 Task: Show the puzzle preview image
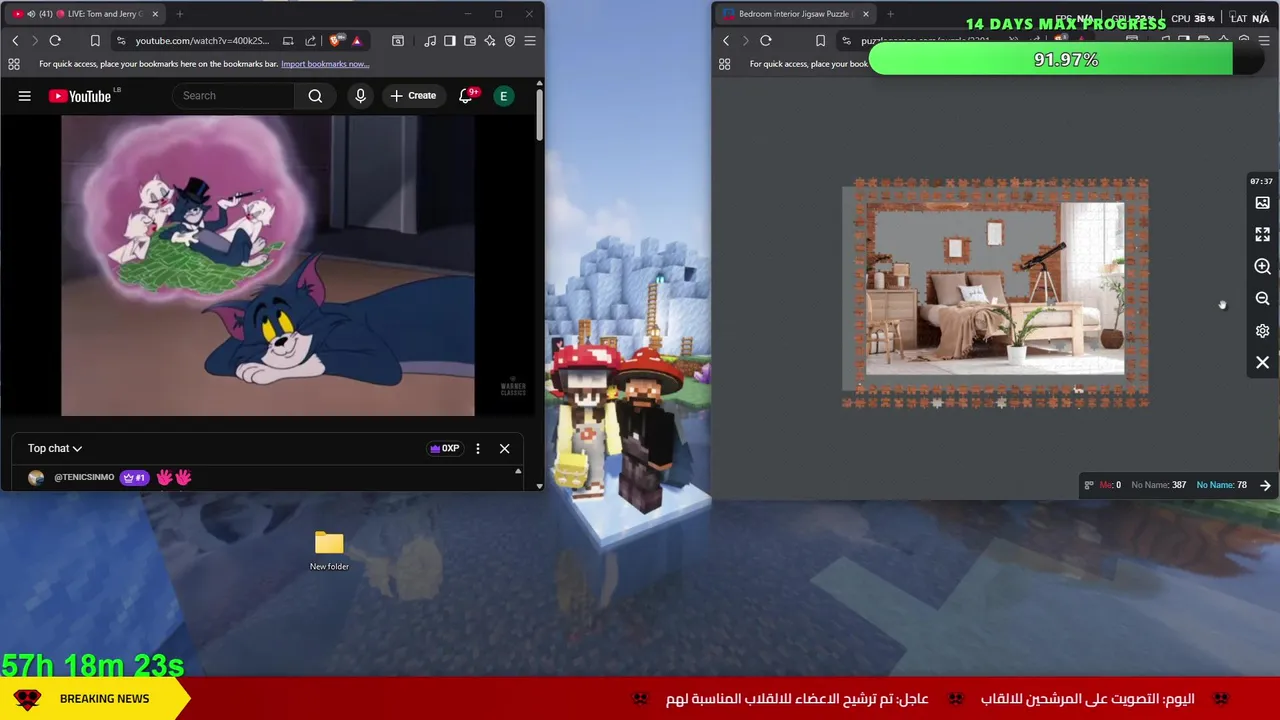[1263, 203]
